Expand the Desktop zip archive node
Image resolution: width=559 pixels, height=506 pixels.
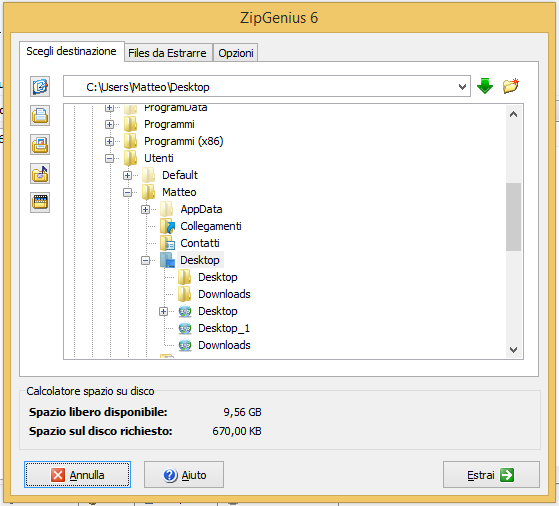tap(163, 312)
